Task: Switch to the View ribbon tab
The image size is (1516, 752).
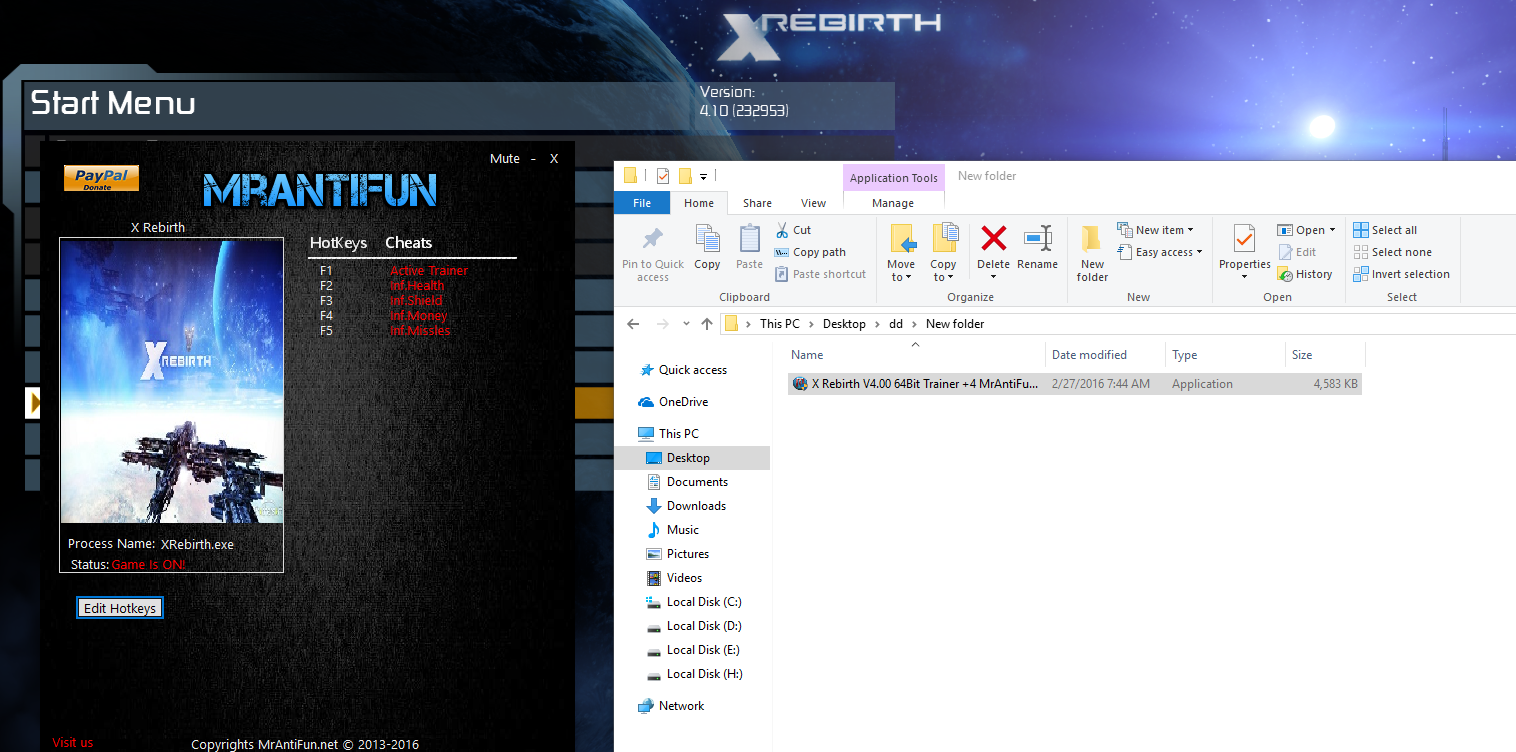Action: [813, 203]
